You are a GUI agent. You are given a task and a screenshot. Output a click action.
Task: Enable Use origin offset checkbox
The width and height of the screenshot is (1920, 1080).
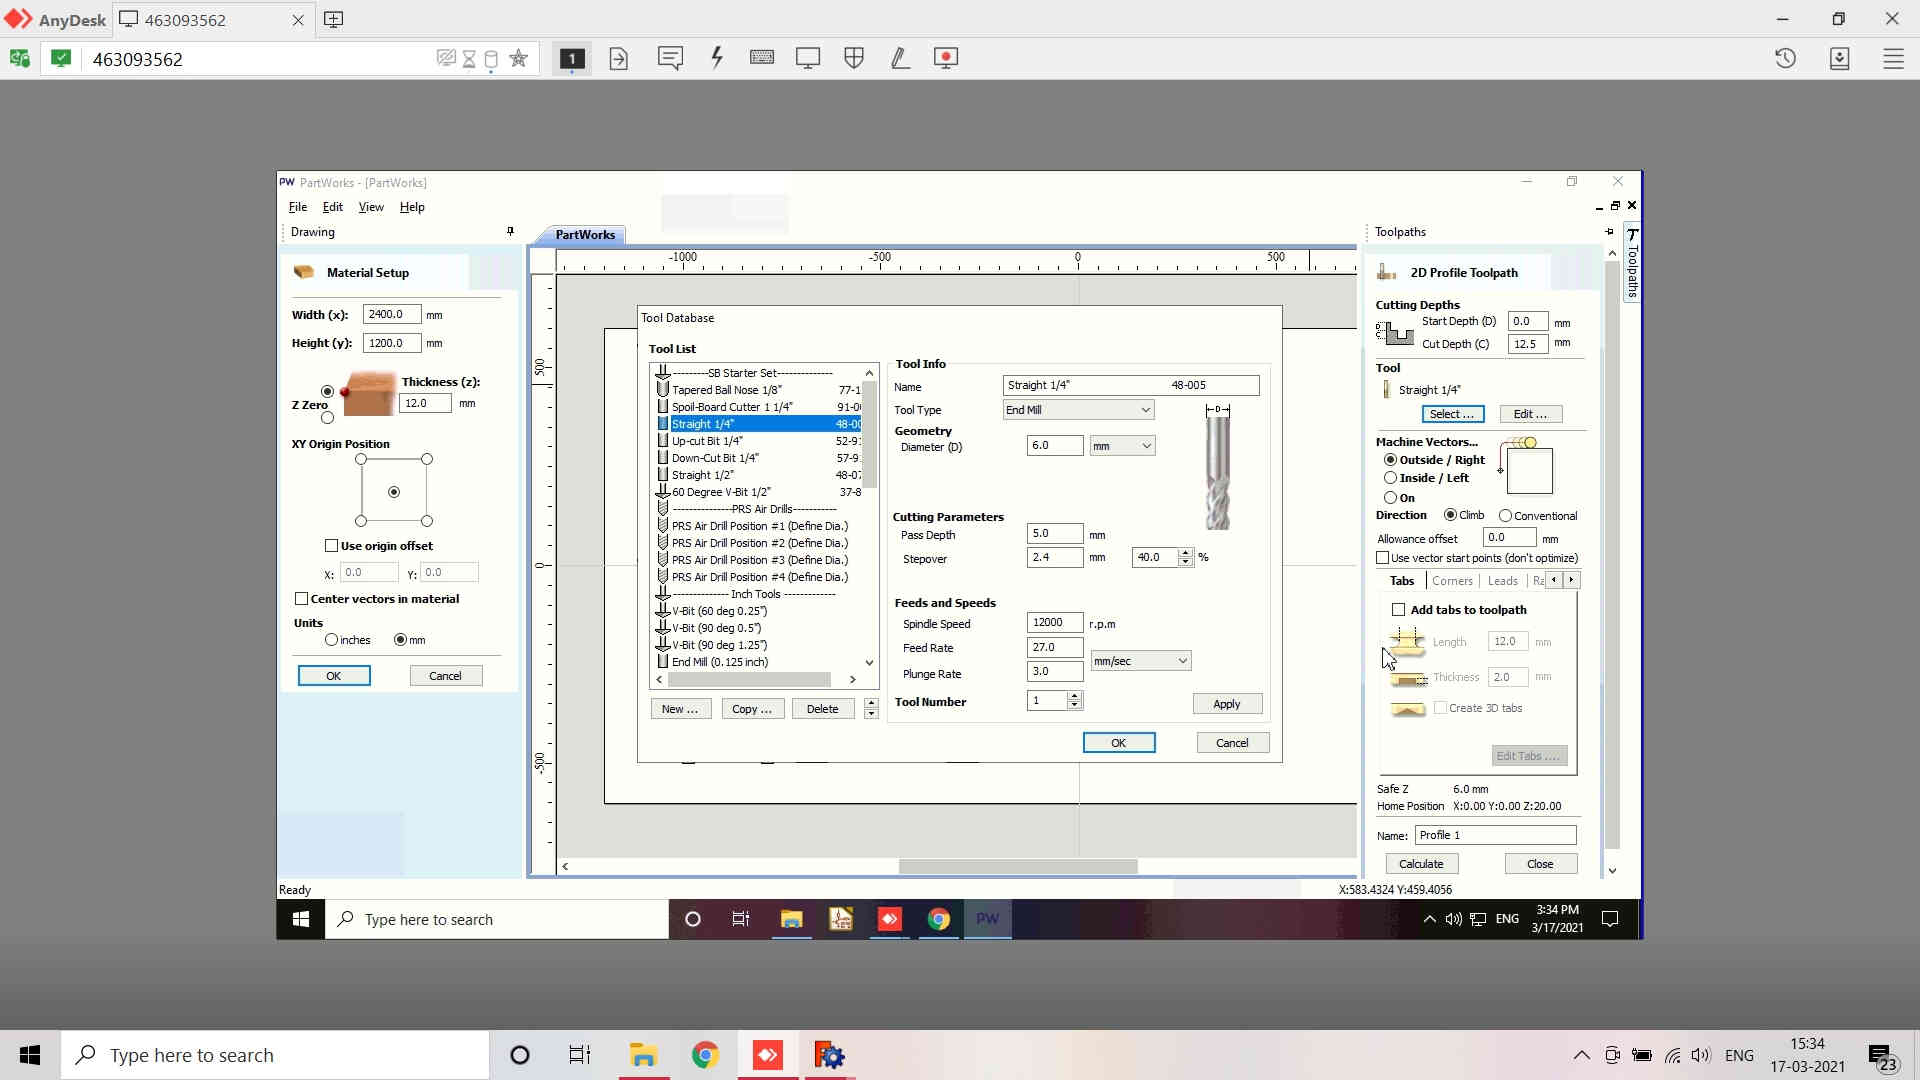[331, 546]
